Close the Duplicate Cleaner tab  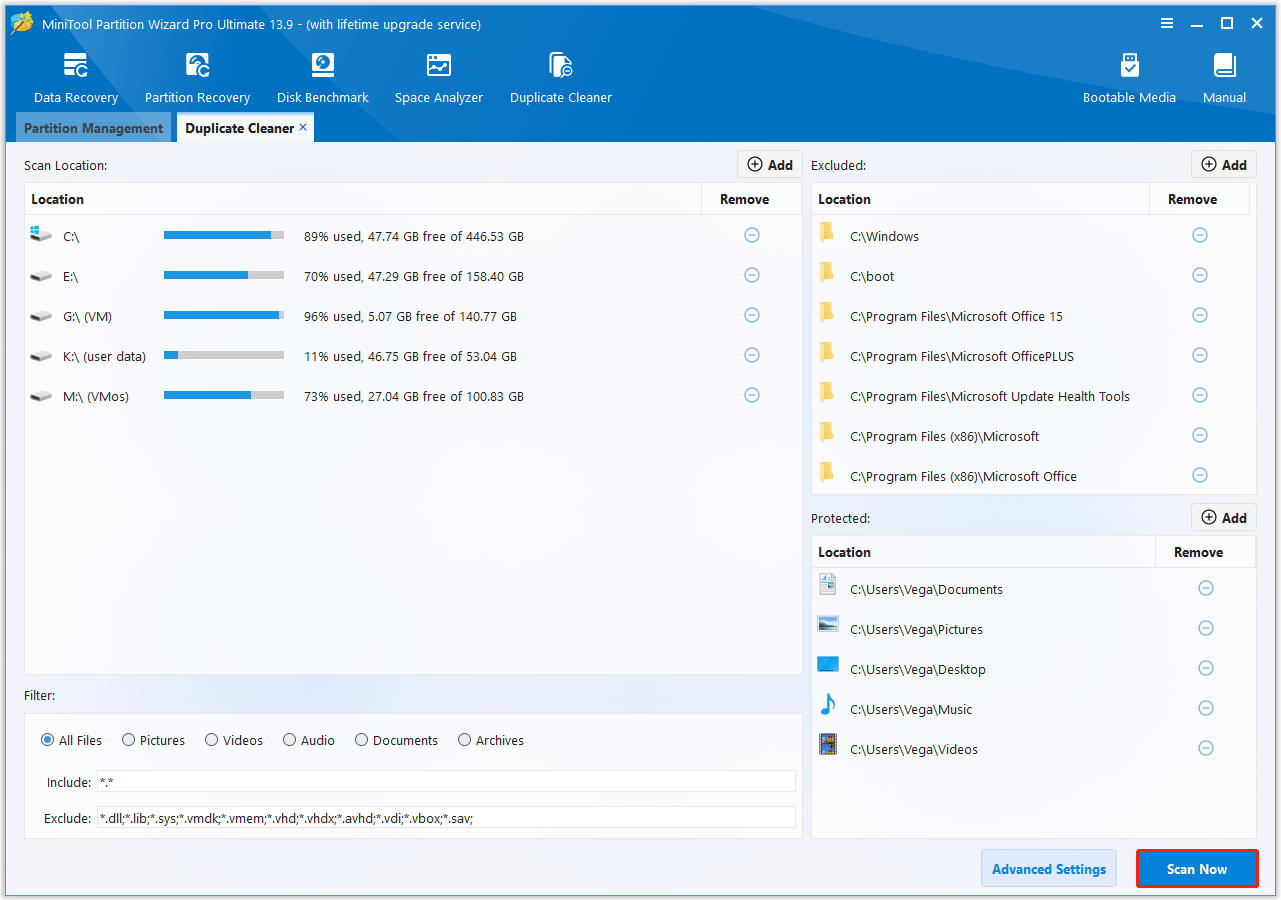click(x=303, y=127)
